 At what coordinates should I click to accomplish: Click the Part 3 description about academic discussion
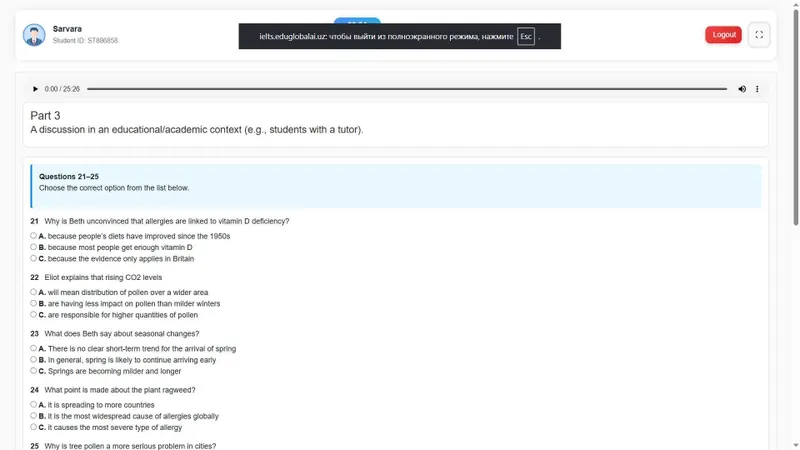197,130
